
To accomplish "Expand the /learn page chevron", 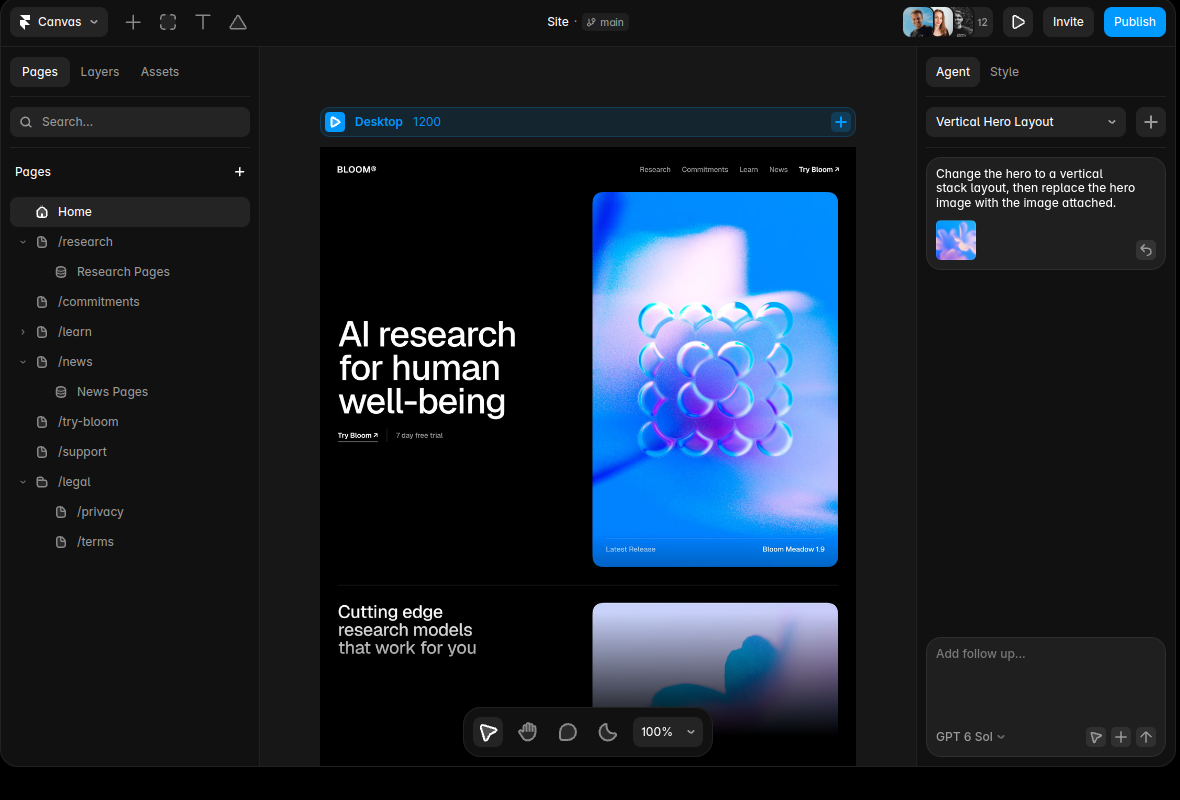I will click(23, 332).
